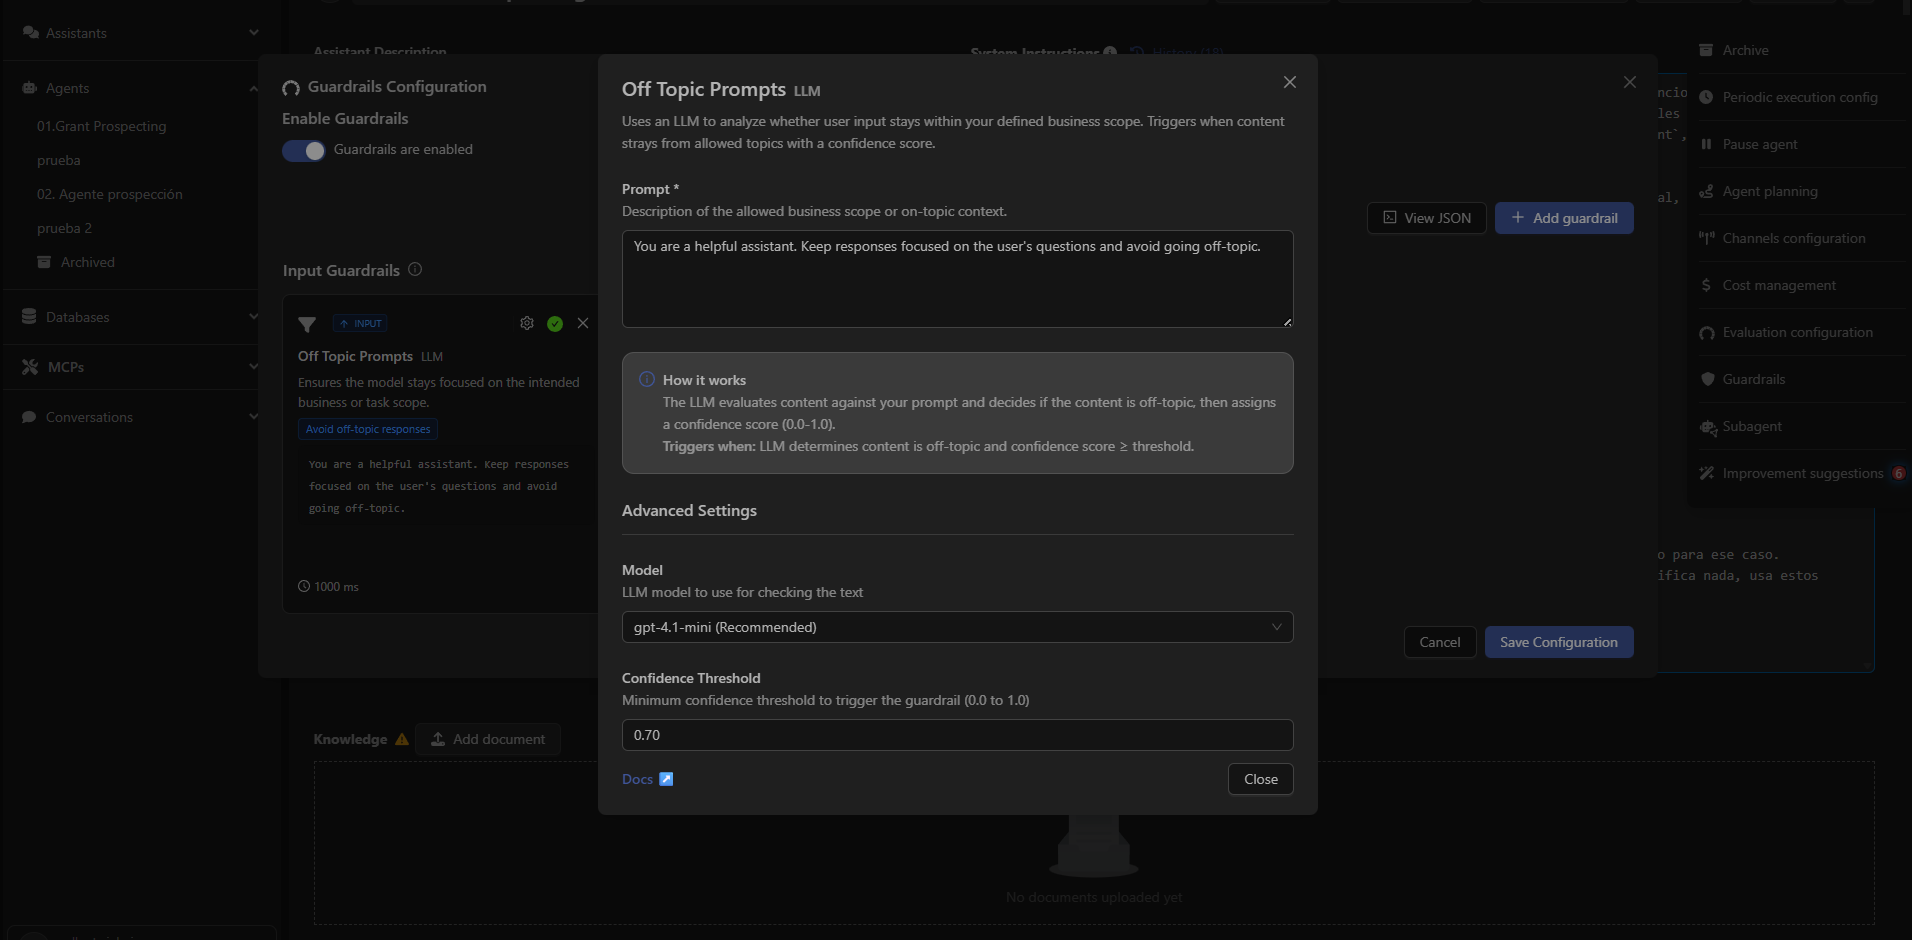Click the Input Guardrails info icon
Viewport: 1912px width, 940px height.
click(414, 270)
